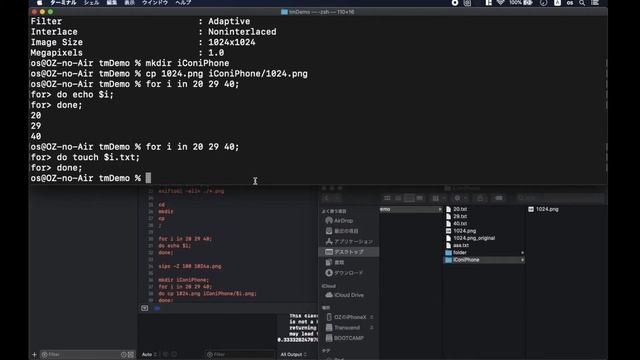Expand the folder item chevron
640x360 pixels.
(x=522, y=253)
